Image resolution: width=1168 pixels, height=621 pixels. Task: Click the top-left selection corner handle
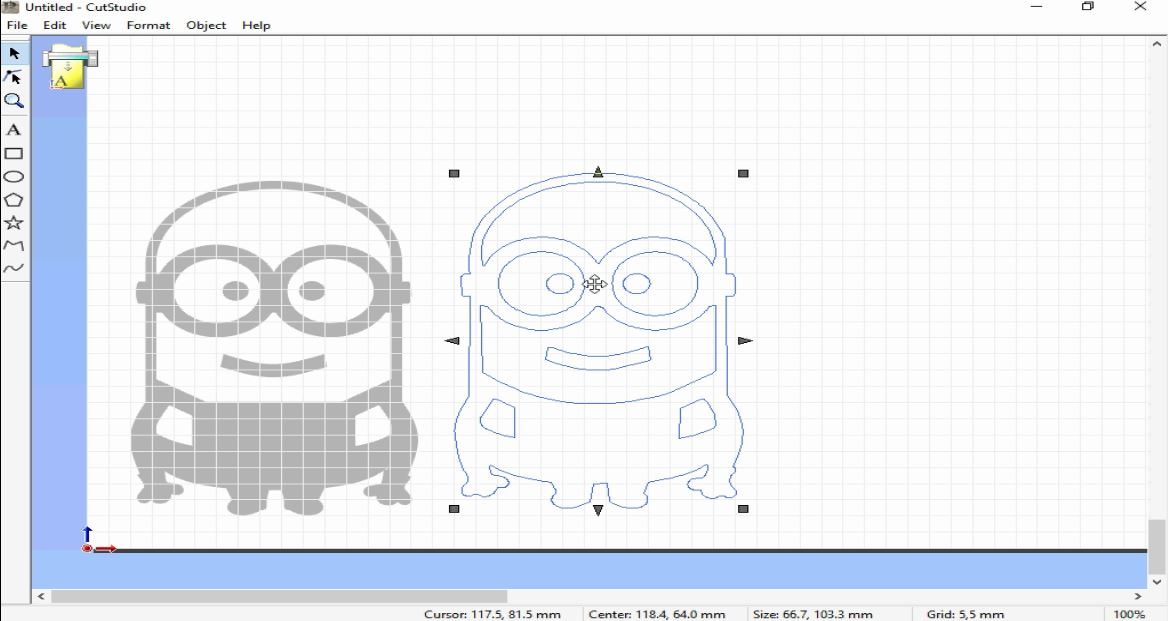click(454, 173)
